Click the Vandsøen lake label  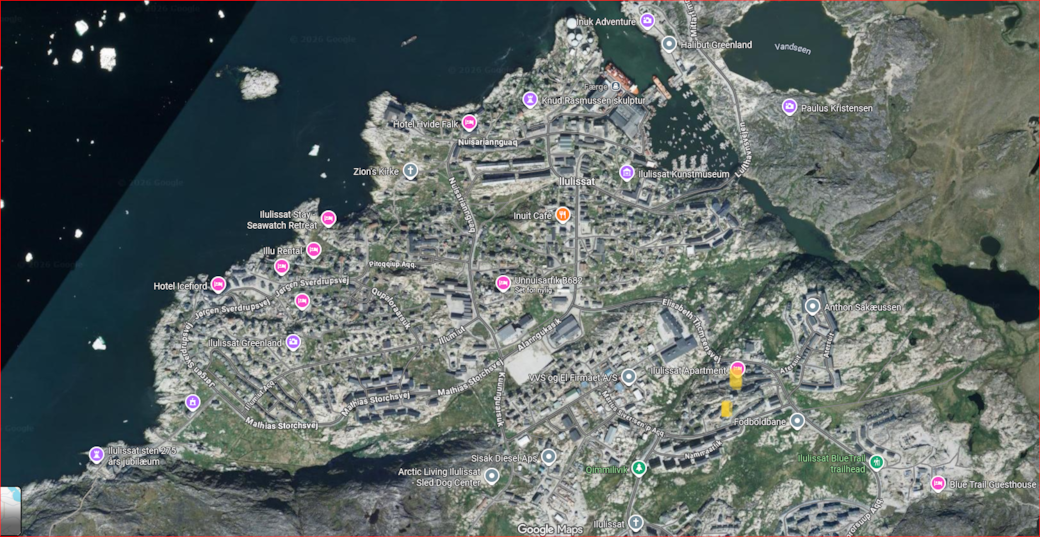(792, 48)
